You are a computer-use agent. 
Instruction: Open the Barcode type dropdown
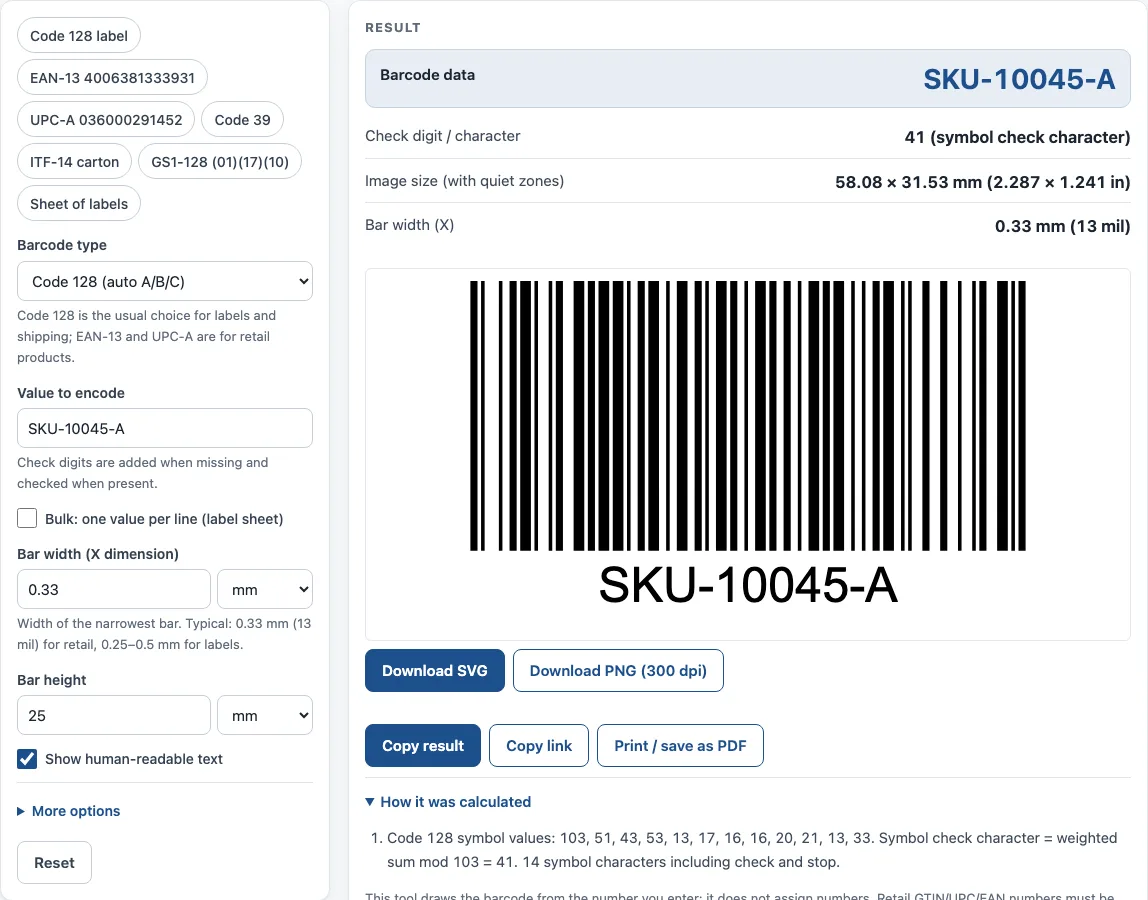click(x=165, y=281)
